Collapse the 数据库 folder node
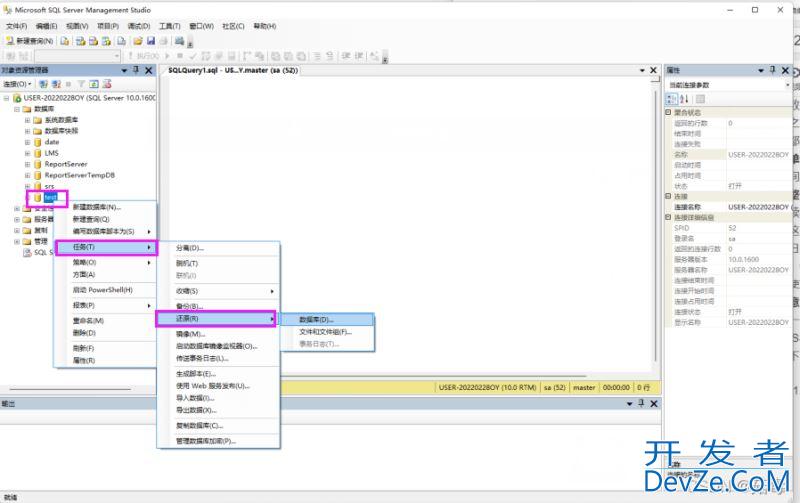The image size is (800, 503). (17, 109)
